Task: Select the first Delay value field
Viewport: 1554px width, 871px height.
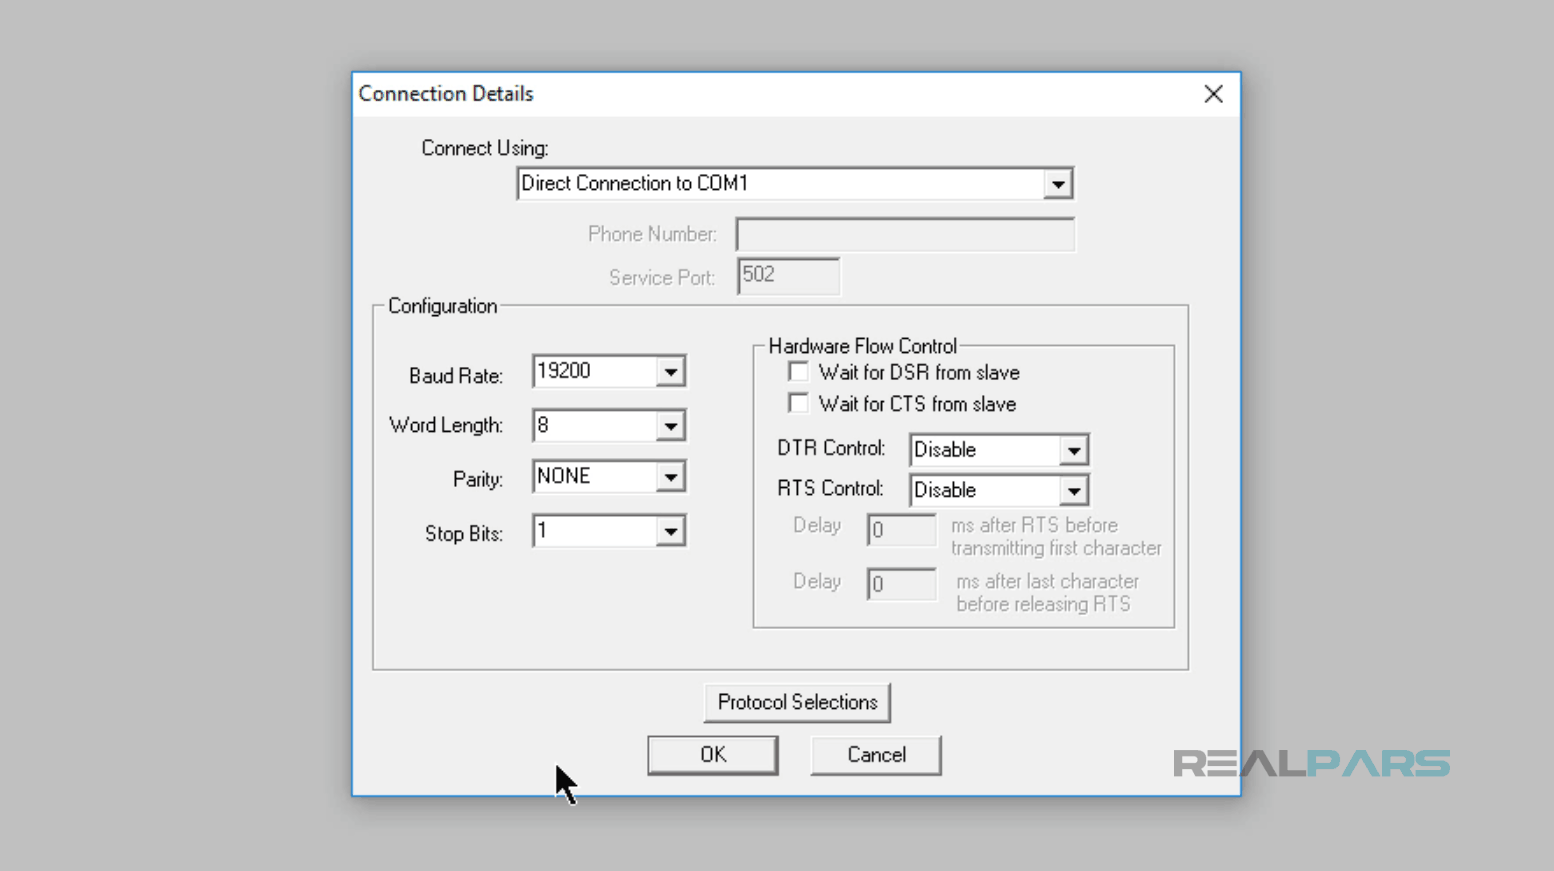Action: (899, 530)
